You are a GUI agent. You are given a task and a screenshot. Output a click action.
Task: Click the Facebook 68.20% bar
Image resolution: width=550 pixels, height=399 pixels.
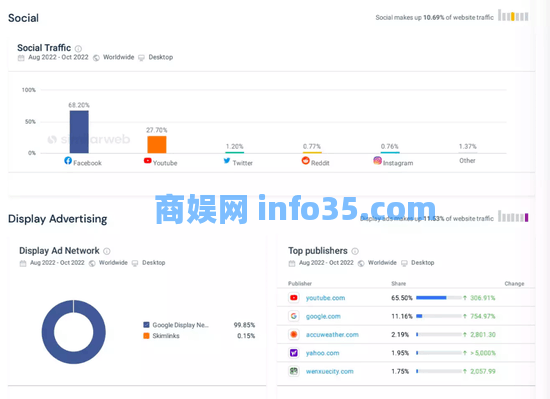coord(79,132)
